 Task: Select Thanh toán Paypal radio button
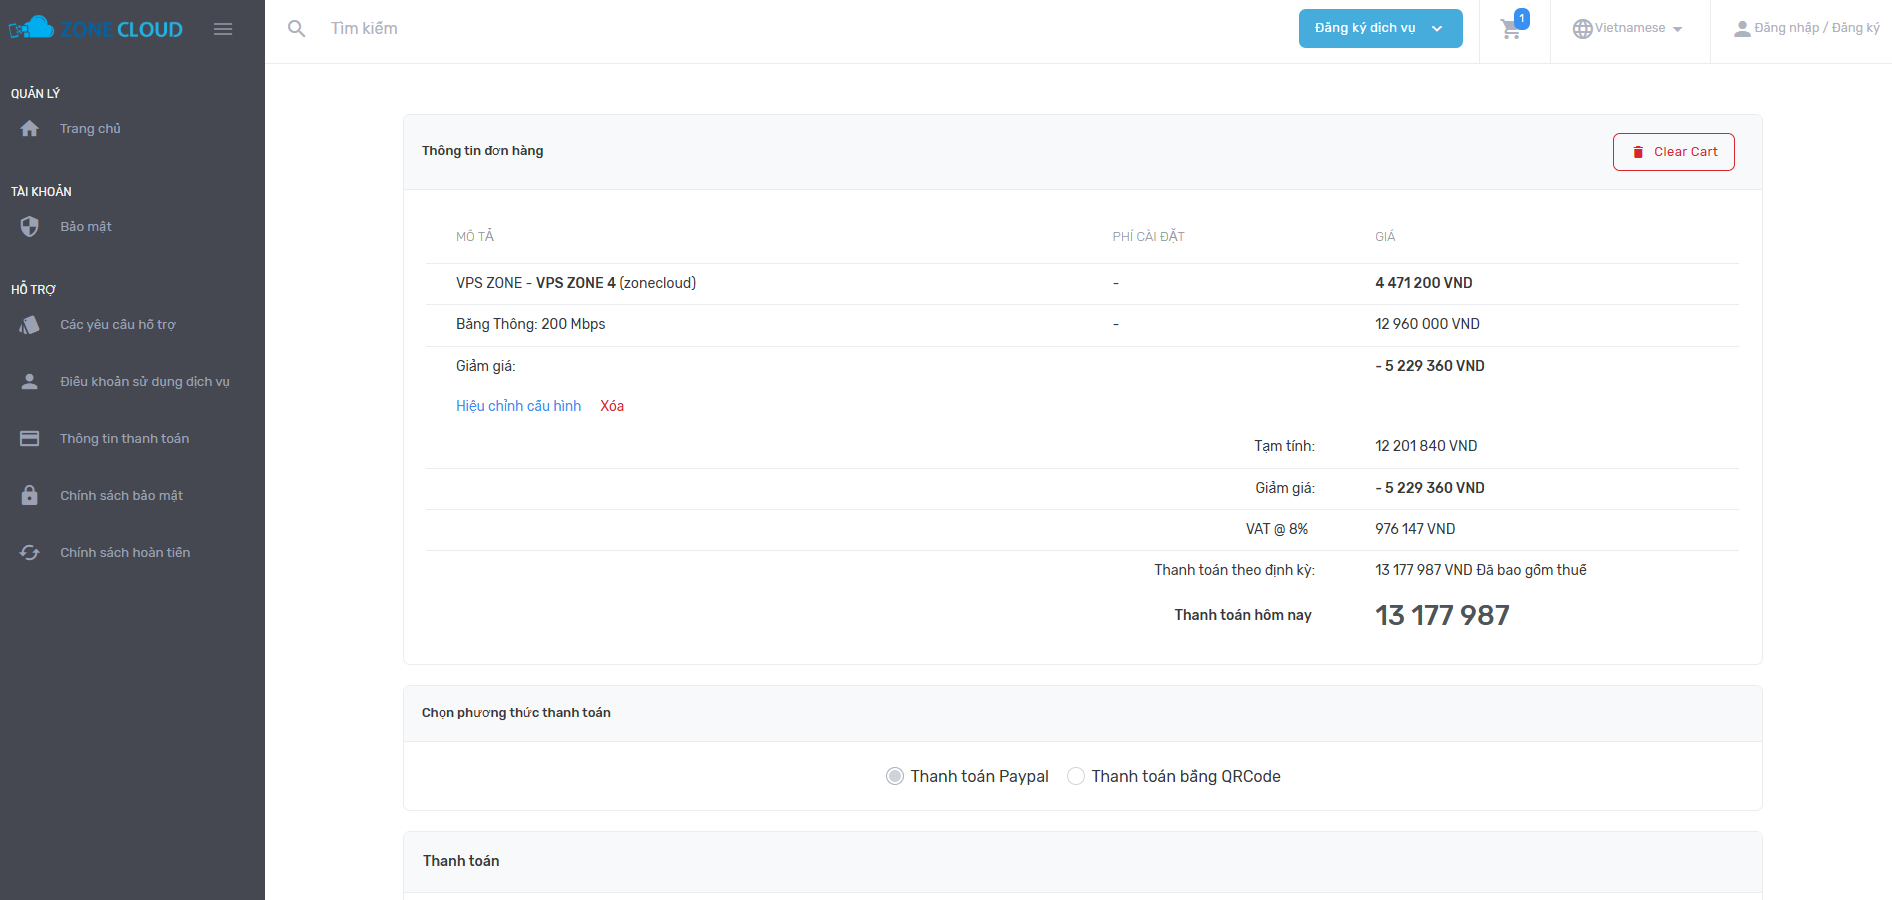click(x=895, y=776)
